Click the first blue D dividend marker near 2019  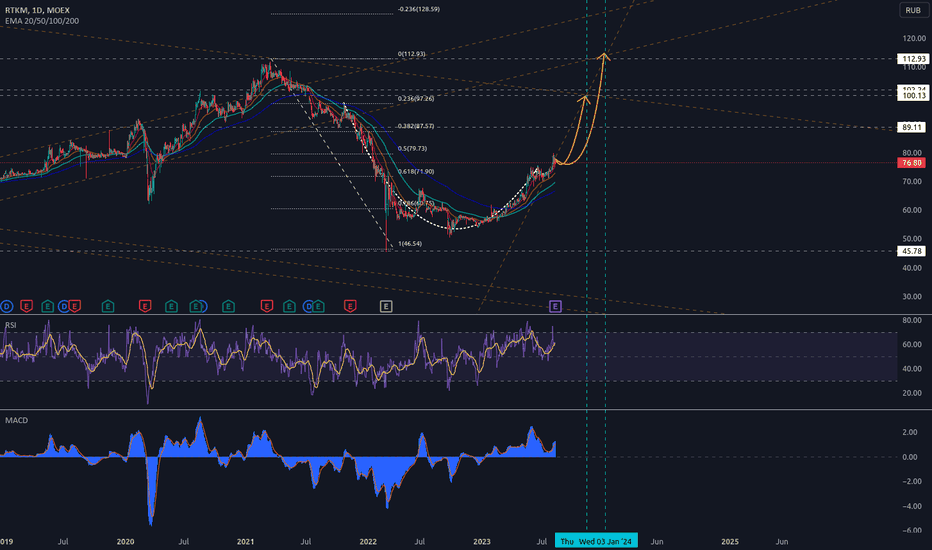tap(7, 307)
